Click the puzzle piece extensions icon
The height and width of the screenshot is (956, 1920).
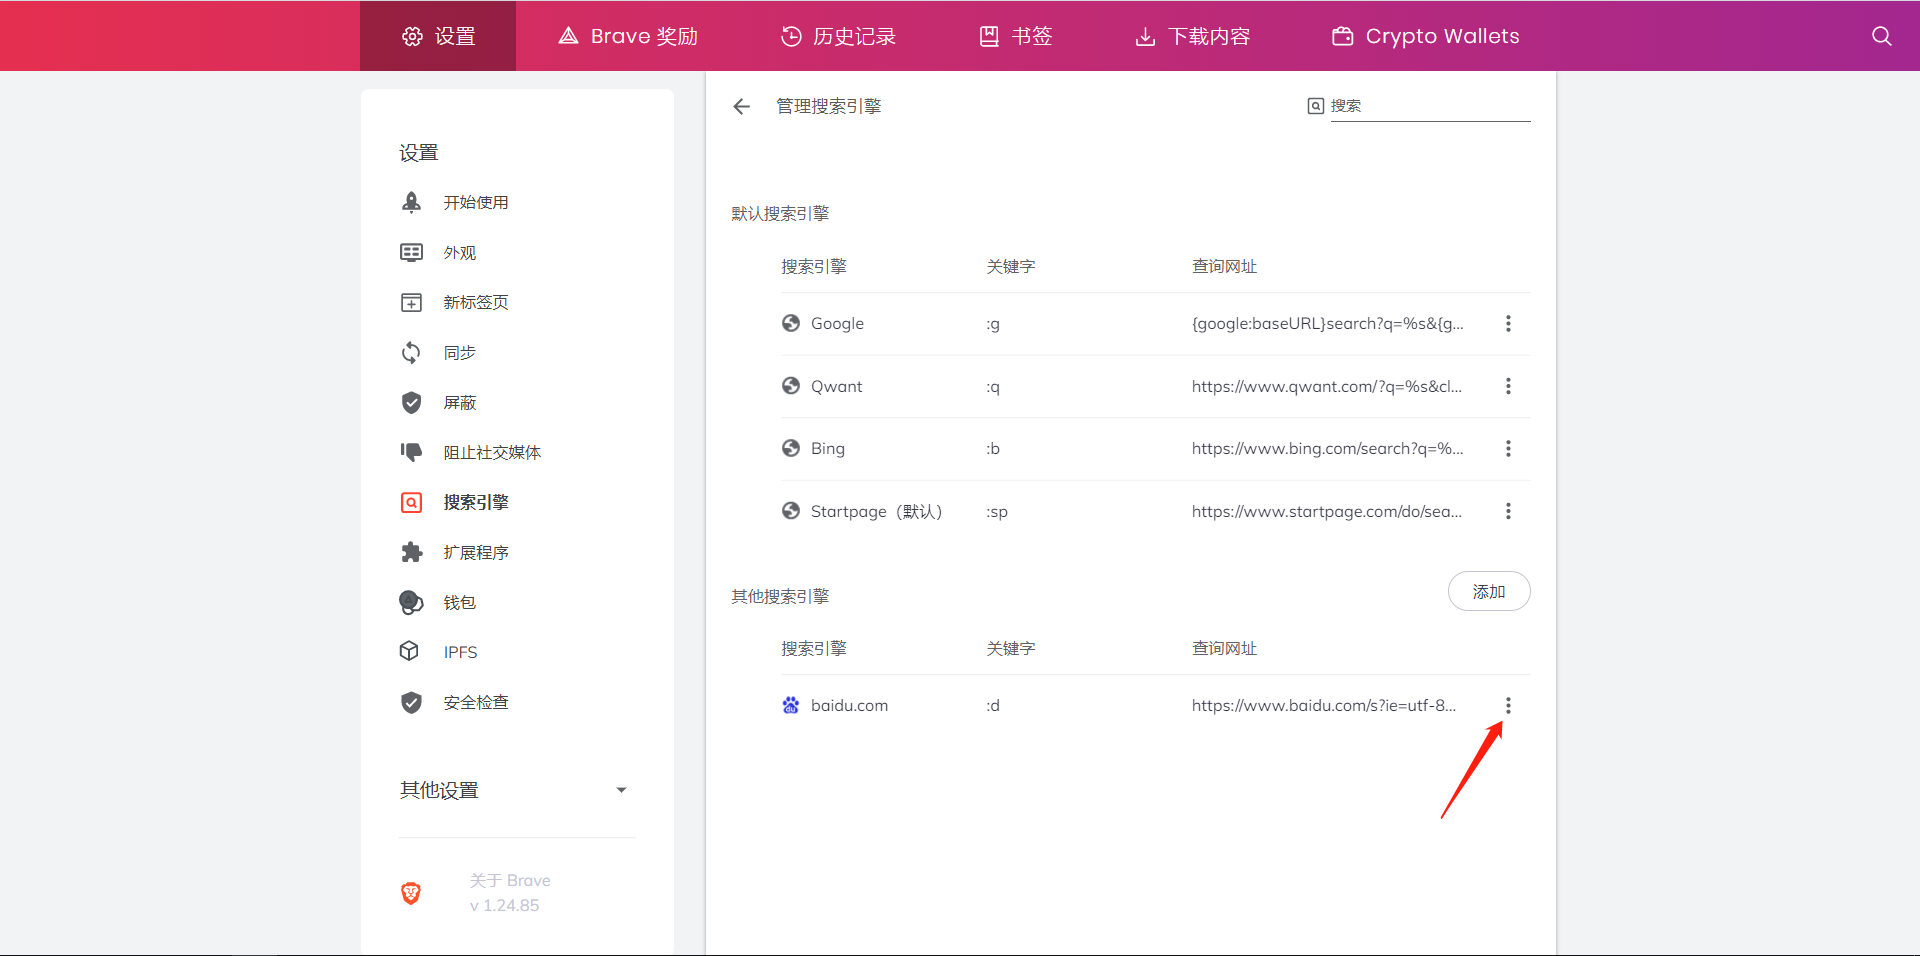point(411,552)
